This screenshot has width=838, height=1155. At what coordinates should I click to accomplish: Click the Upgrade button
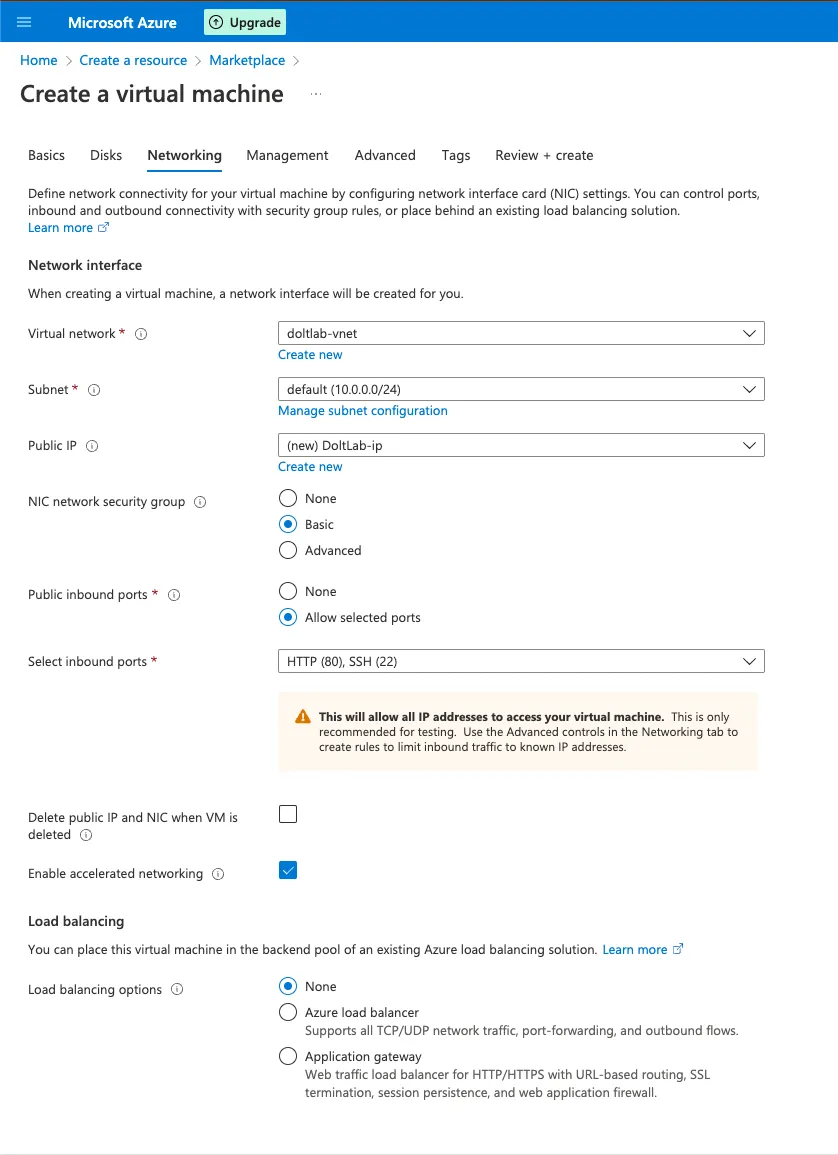[x=244, y=21]
